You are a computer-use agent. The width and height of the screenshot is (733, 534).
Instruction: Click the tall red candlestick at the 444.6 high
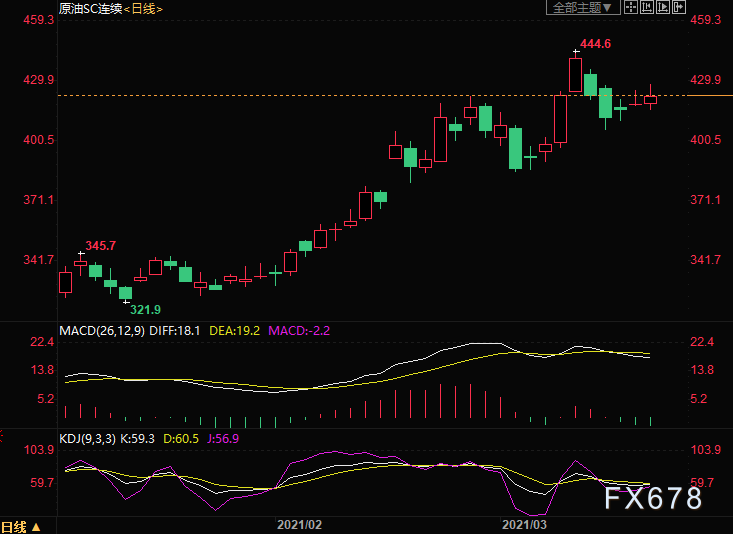tap(575, 75)
